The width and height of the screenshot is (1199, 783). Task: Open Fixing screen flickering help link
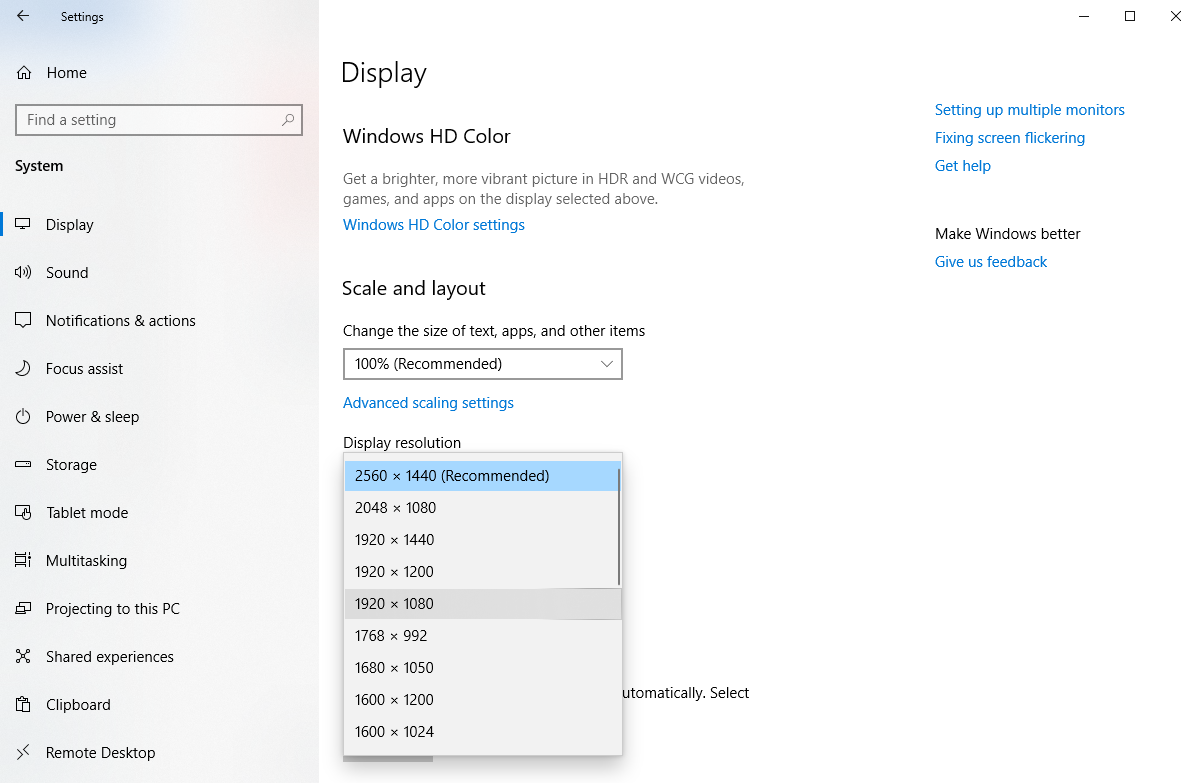pos(1009,138)
